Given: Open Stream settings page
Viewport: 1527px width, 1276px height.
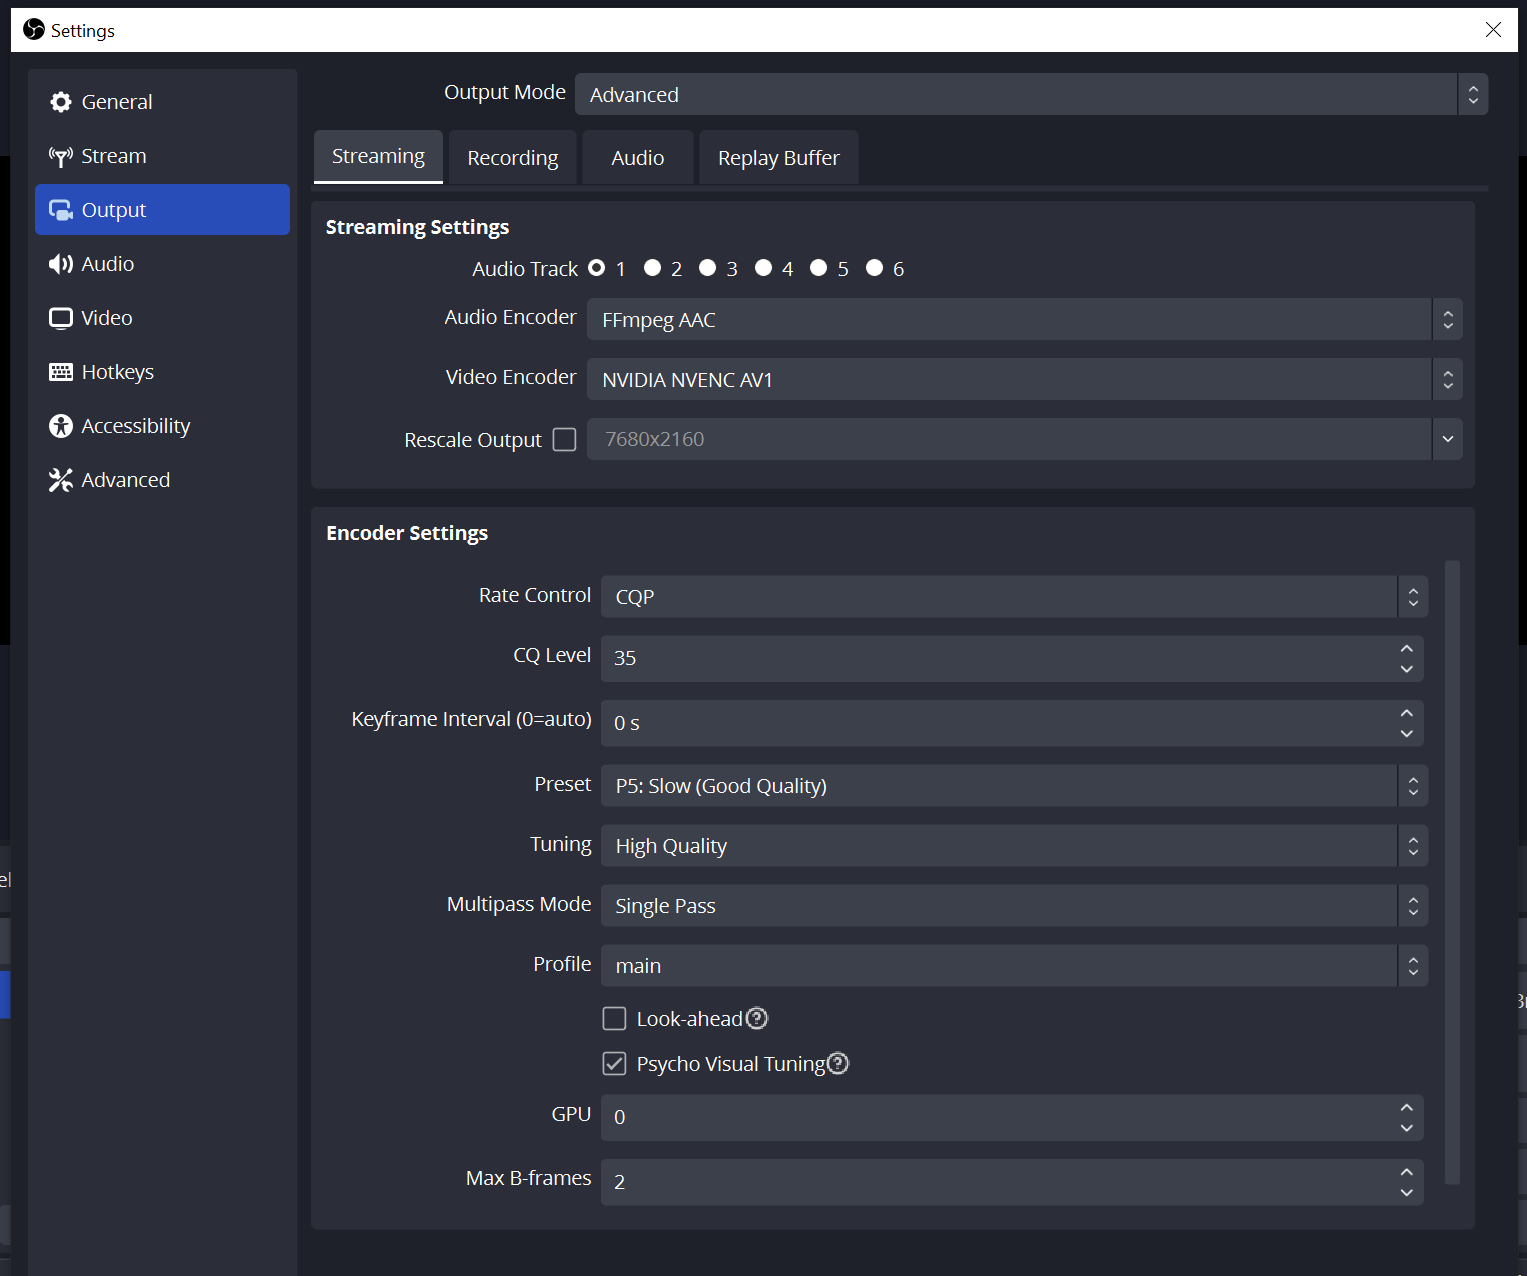Looking at the screenshot, I should [x=162, y=156].
